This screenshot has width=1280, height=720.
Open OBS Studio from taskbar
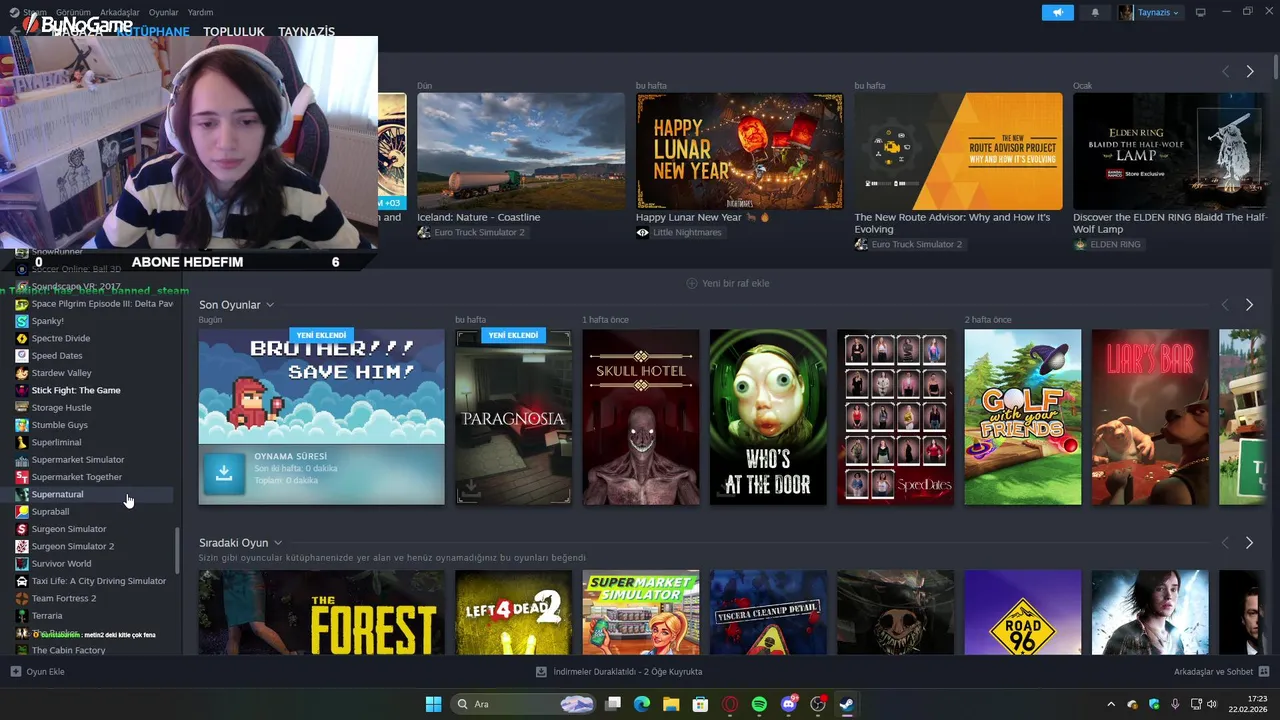(818, 704)
